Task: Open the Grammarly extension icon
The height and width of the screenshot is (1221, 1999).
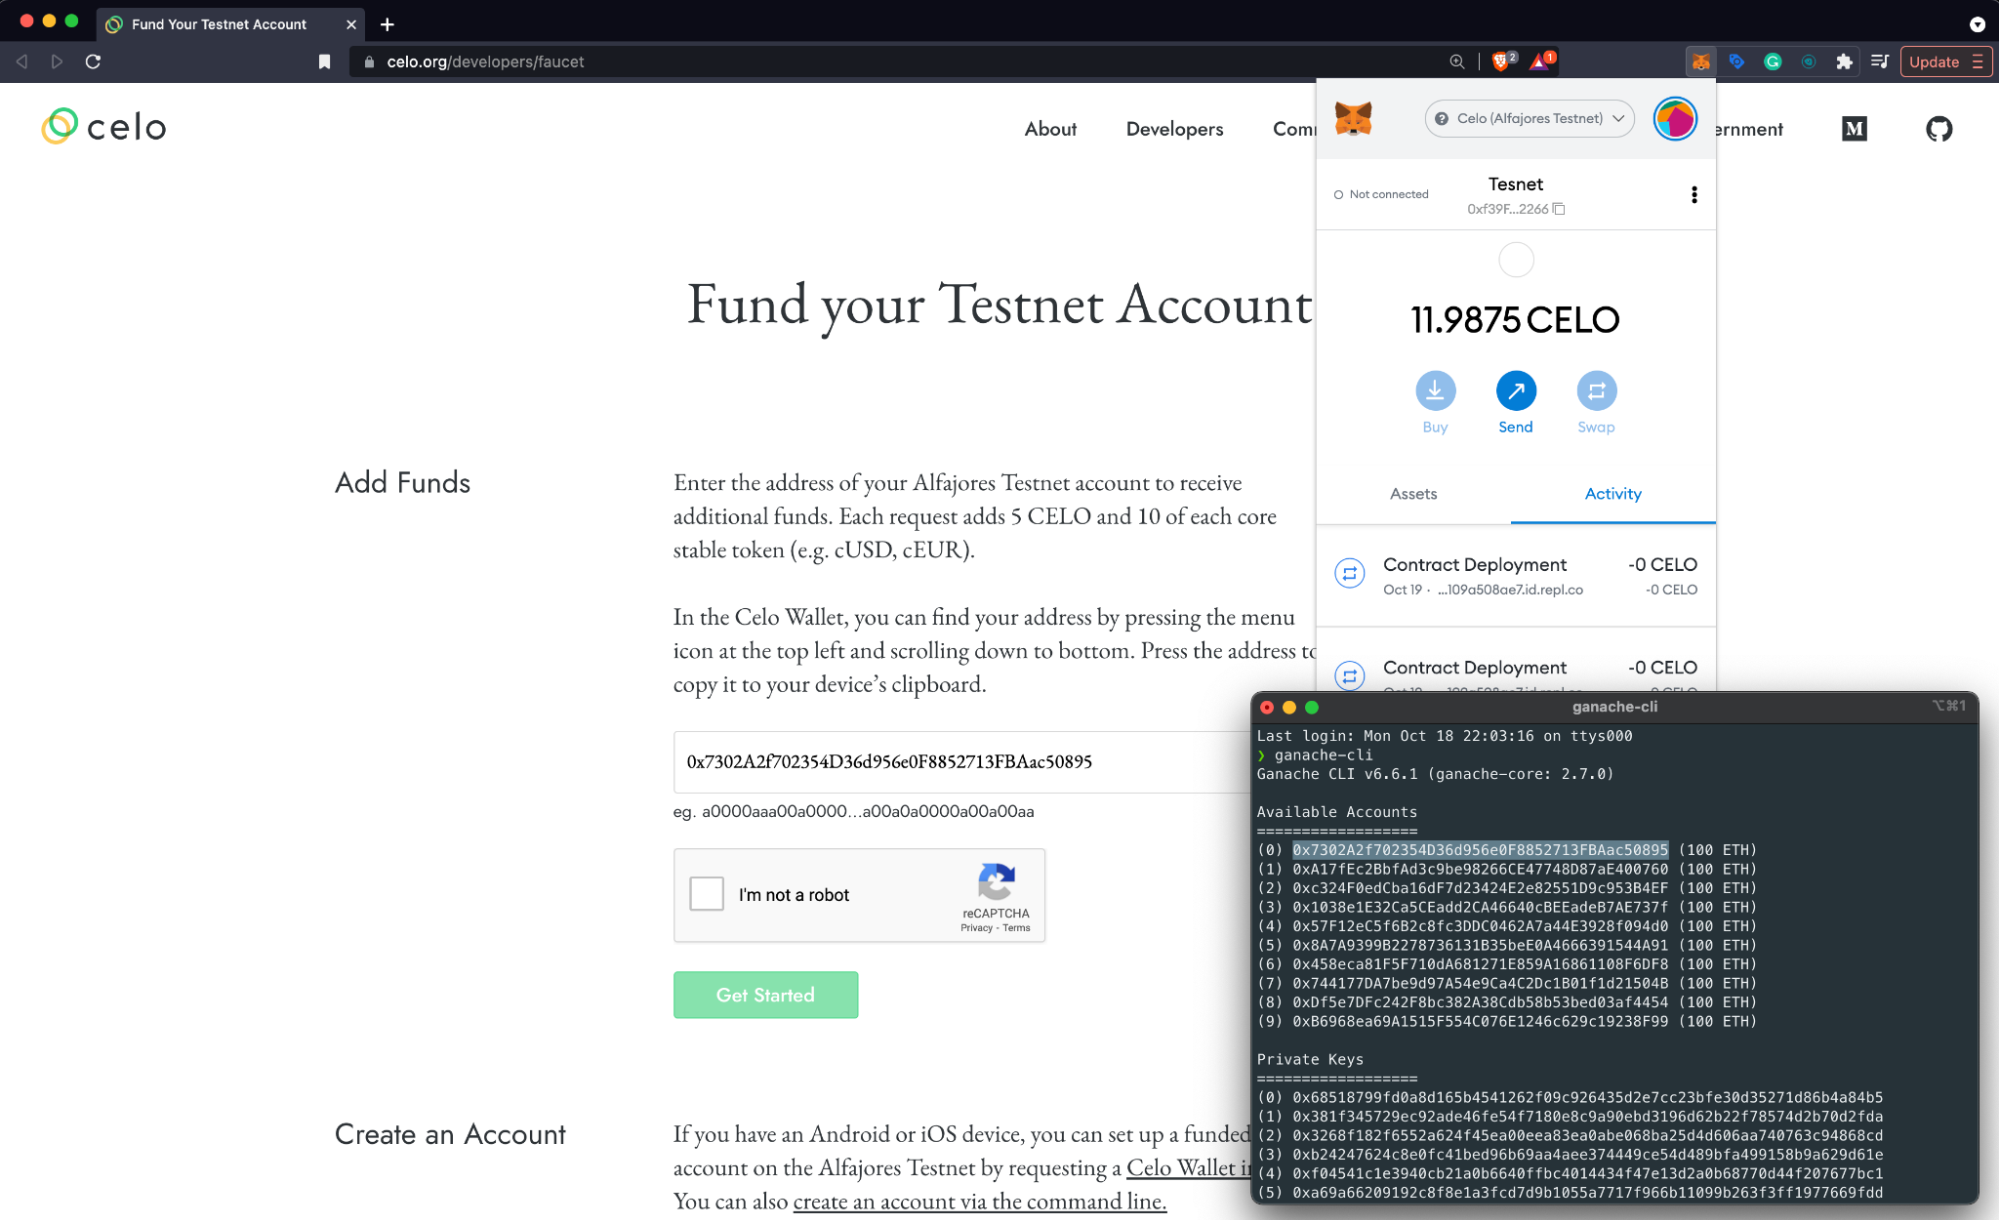Action: [x=1773, y=61]
